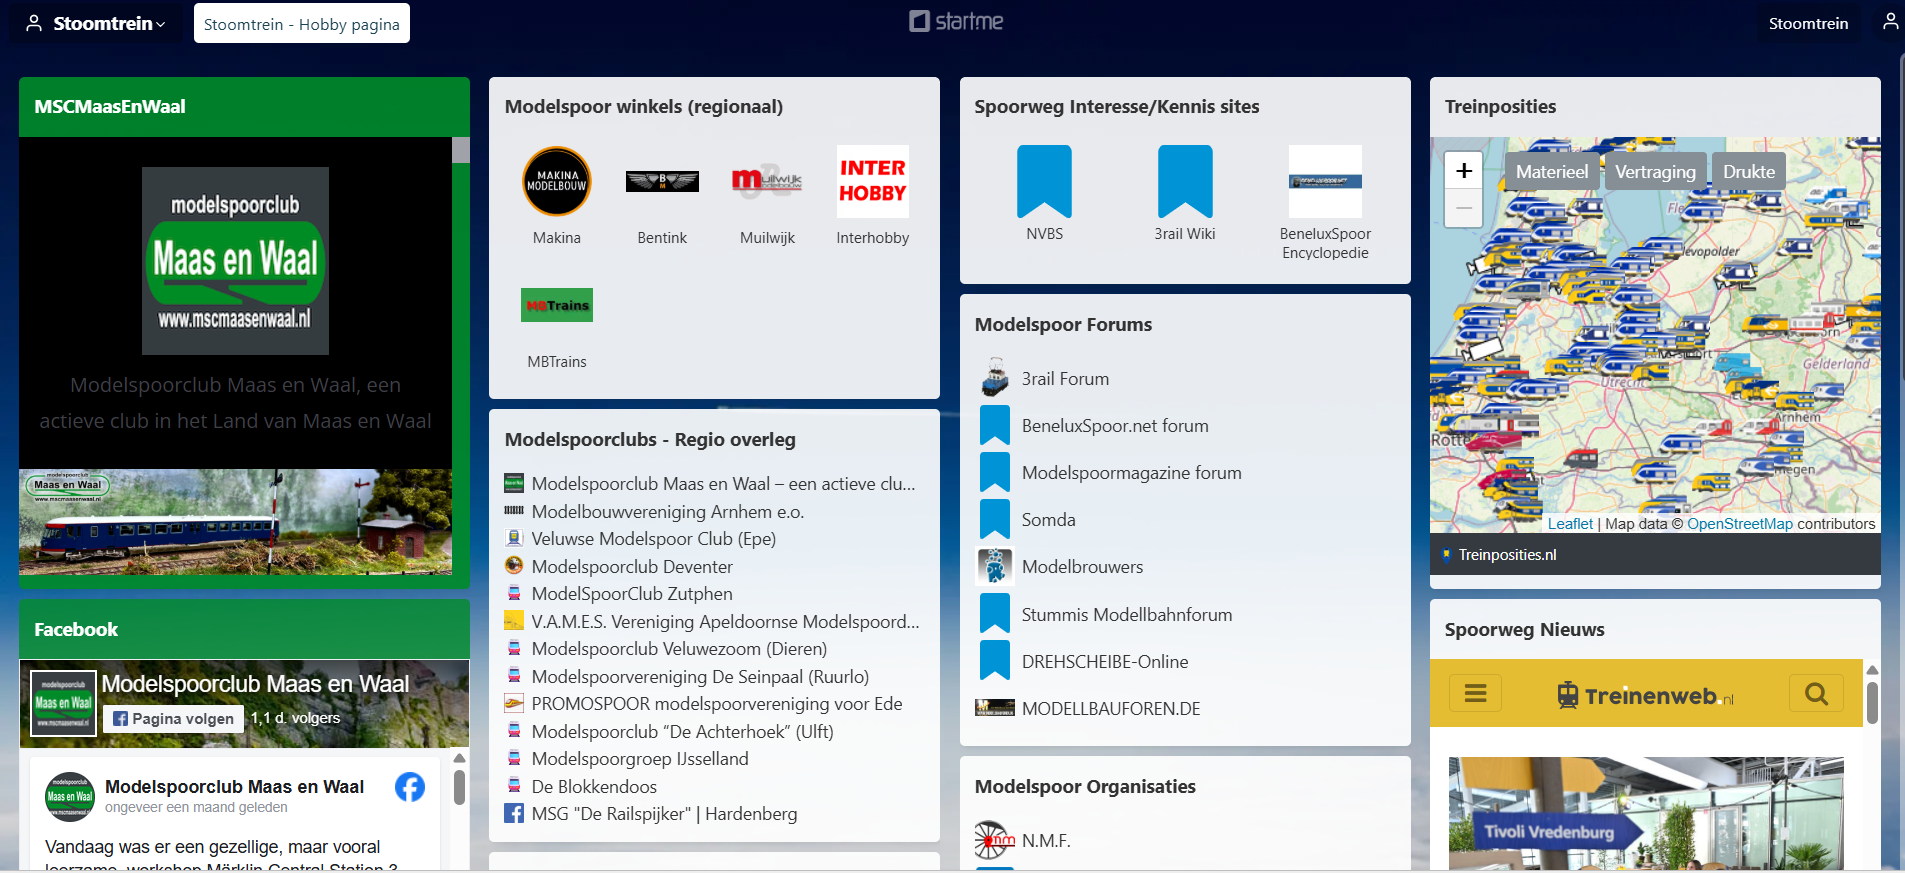
Task: Open the Treinposities.nl link
Action: click(1507, 554)
